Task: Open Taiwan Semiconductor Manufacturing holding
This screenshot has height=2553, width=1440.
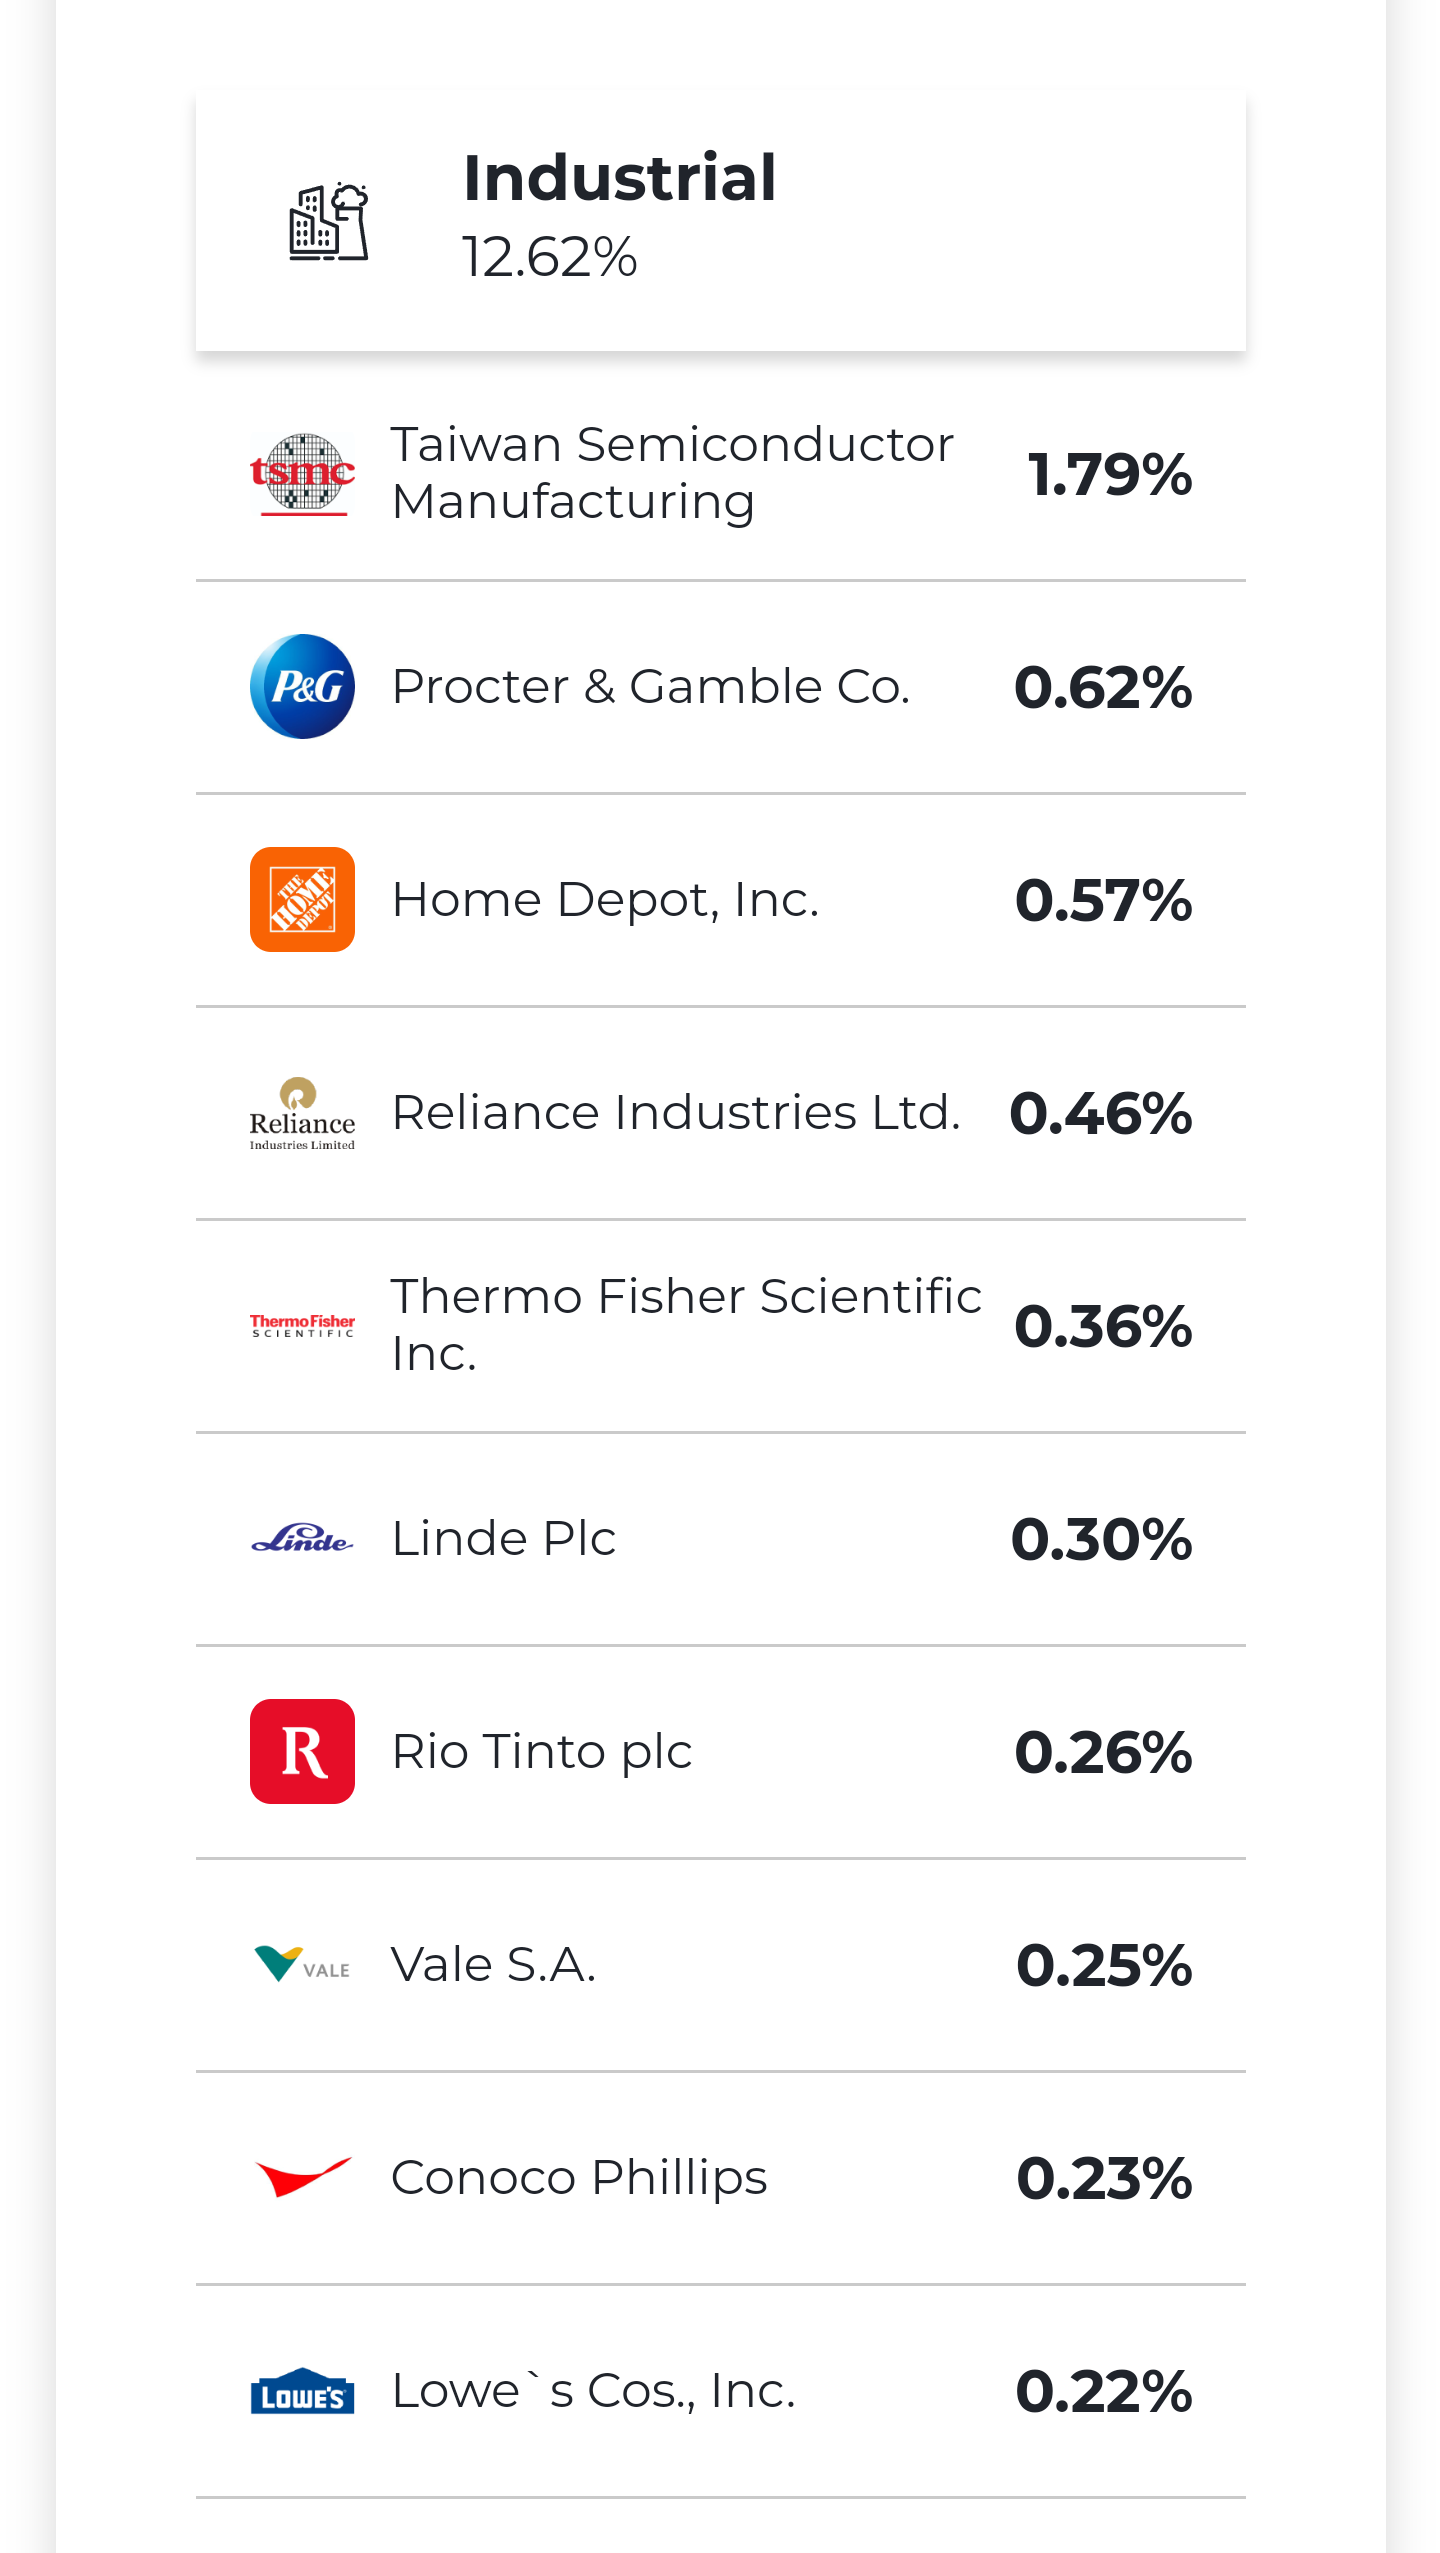Action: [672, 473]
